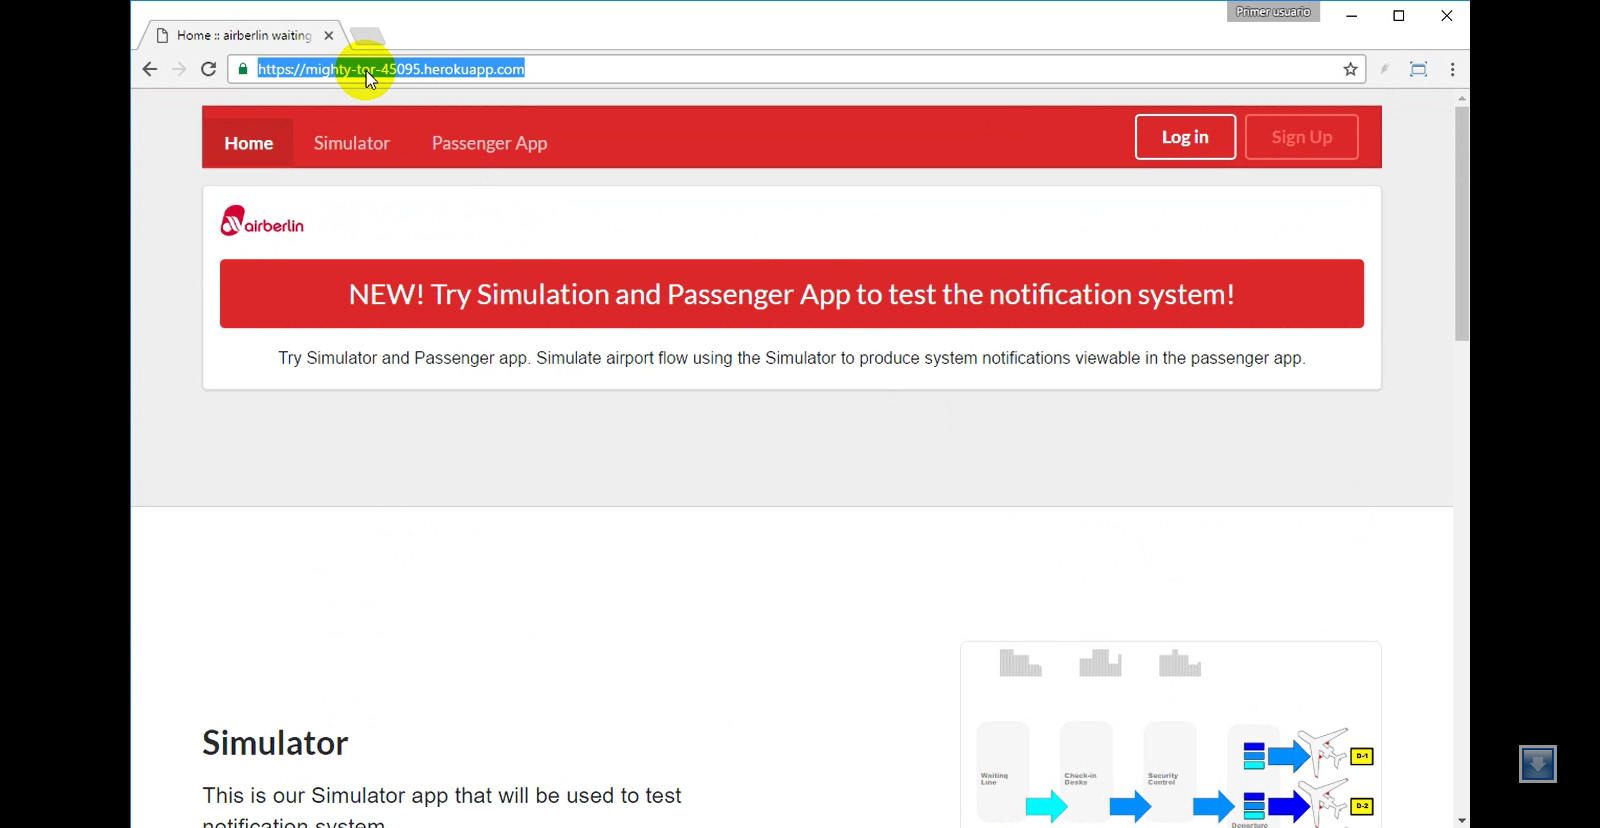The width and height of the screenshot is (1600, 828).
Task: Open the Passenger App nav item
Action: coord(489,143)
